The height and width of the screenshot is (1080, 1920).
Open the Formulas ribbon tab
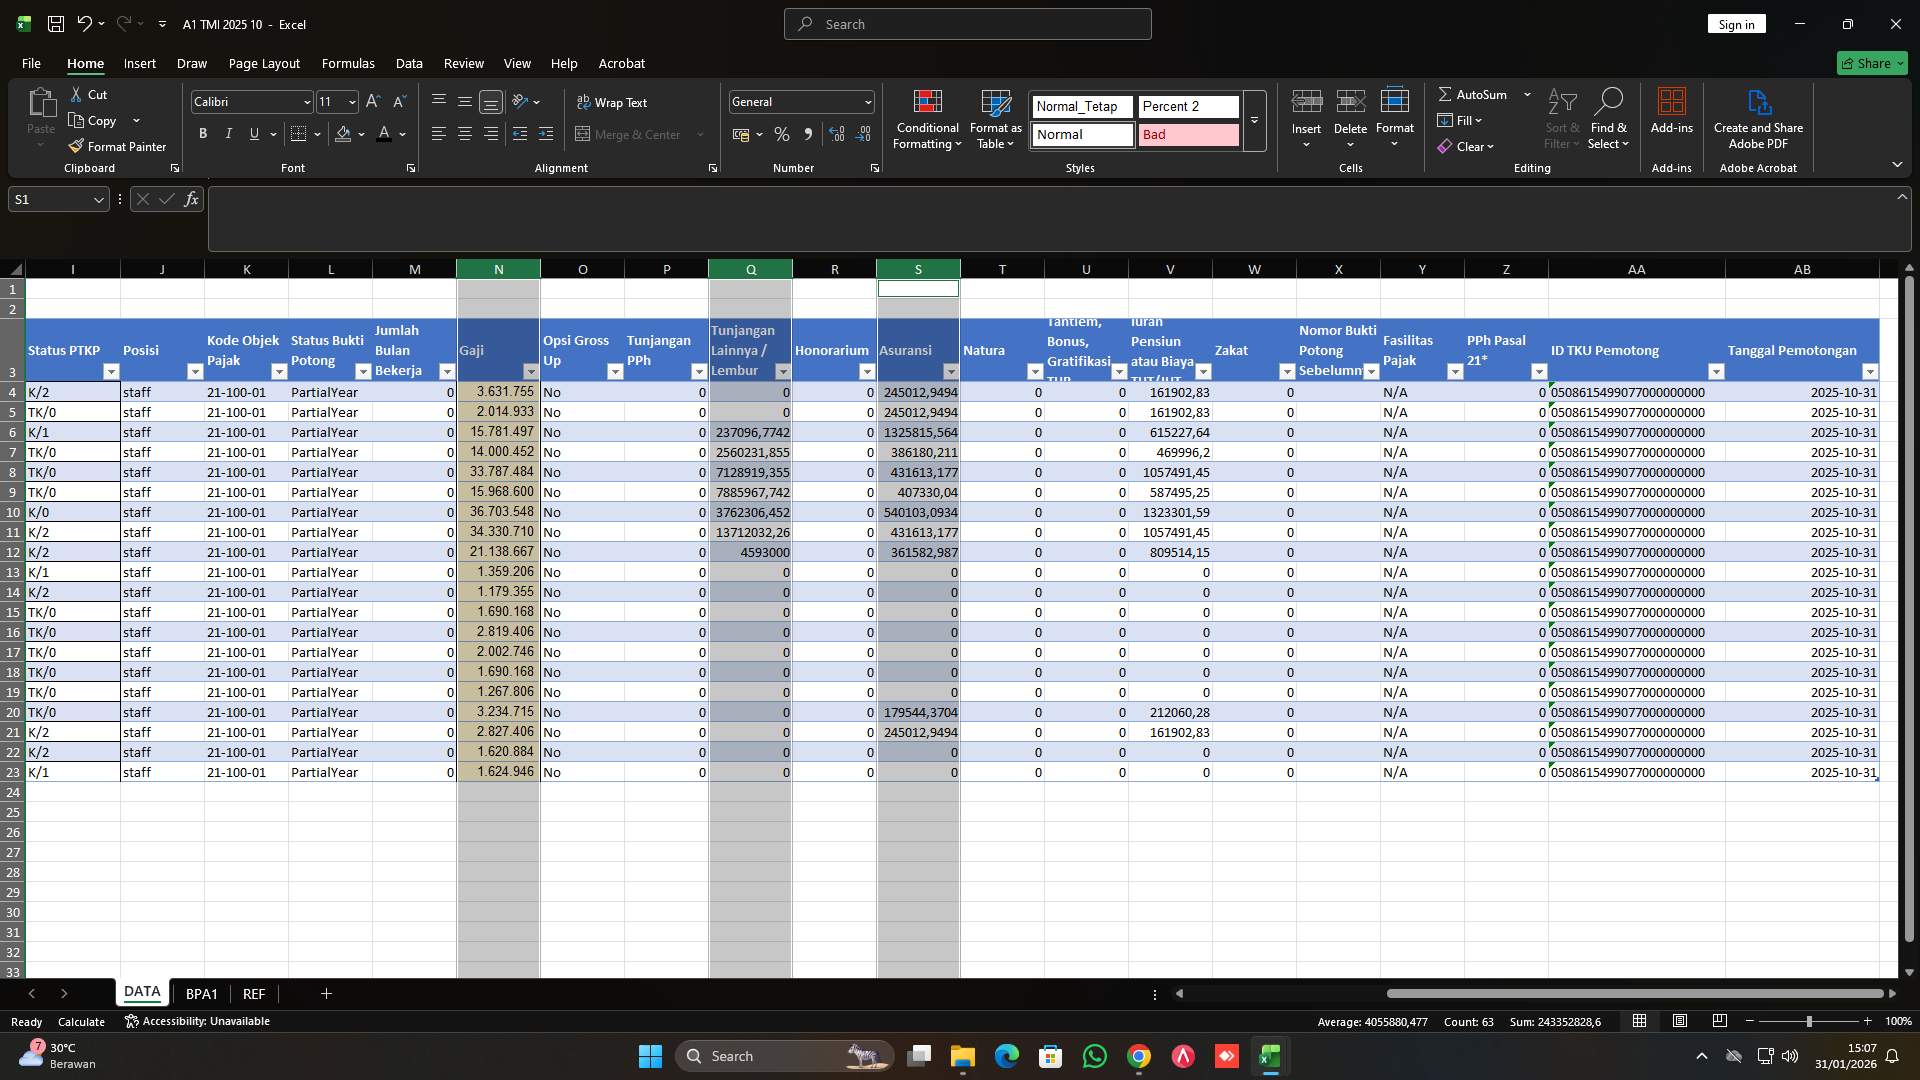pos(347,63)
